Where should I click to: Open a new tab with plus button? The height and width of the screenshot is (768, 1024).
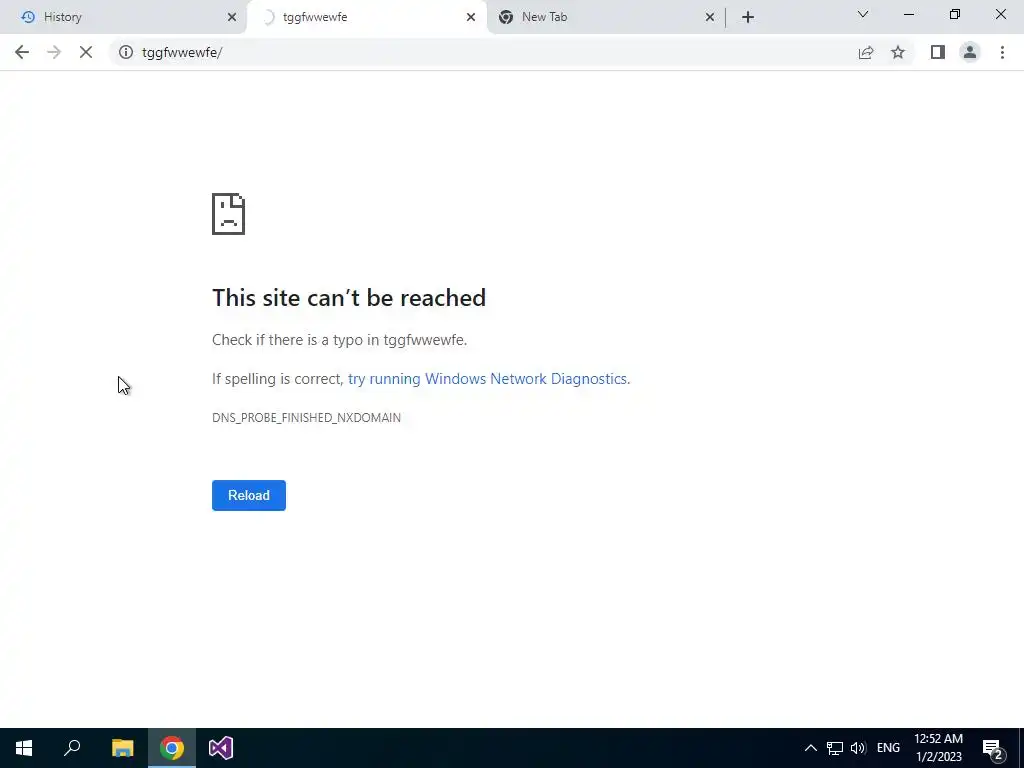coord(748,17)
